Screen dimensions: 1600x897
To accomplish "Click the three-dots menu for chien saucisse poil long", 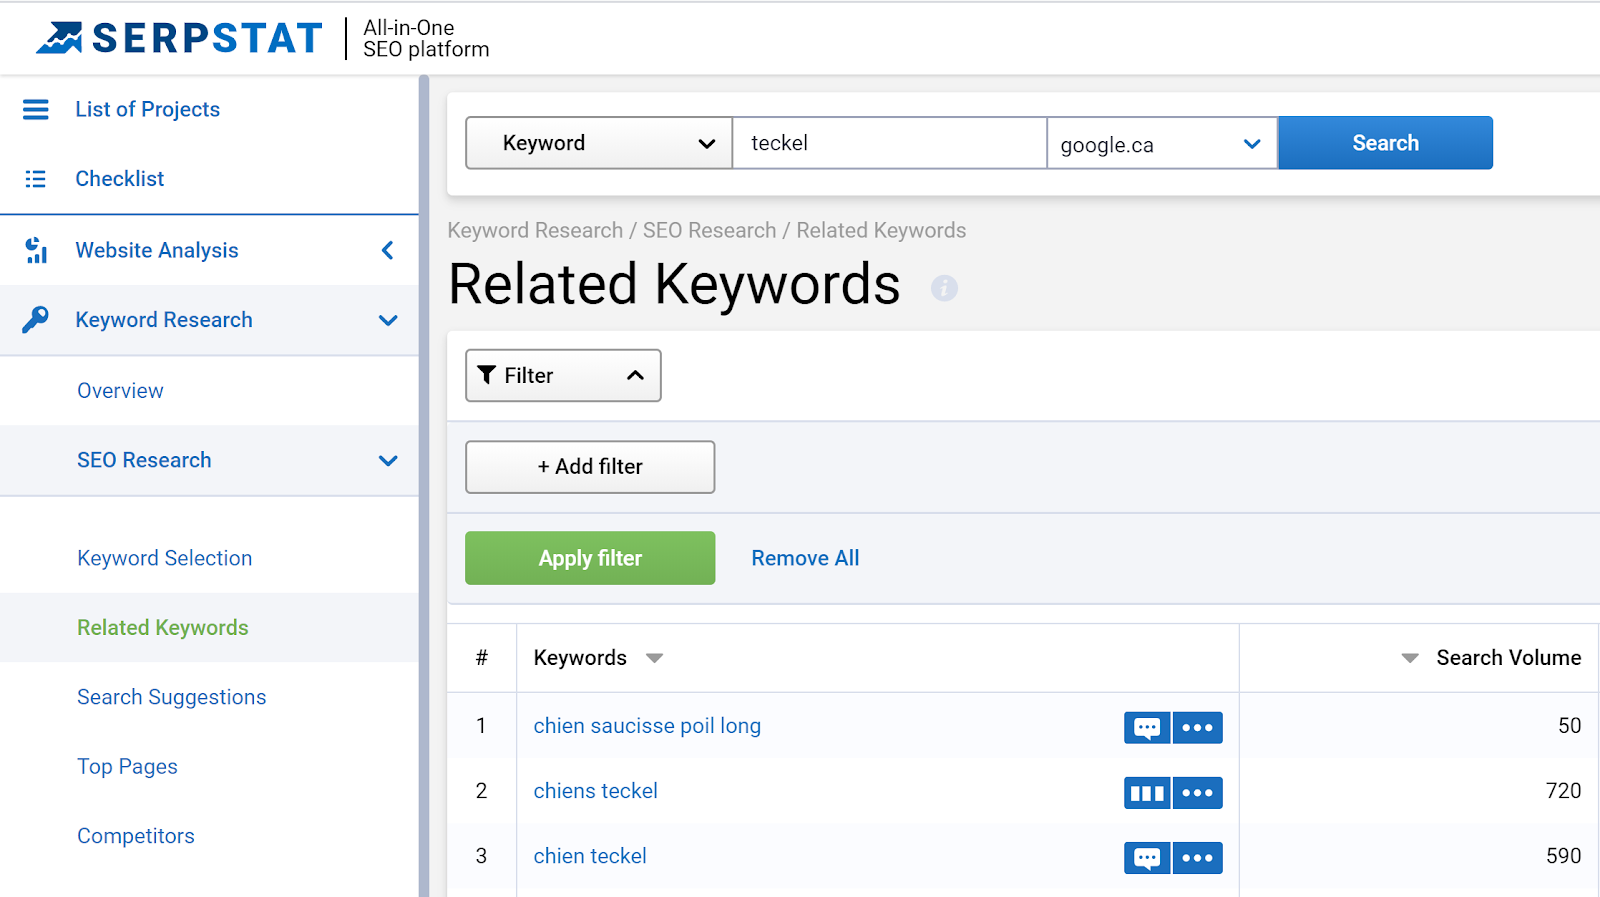I will [1198, 728].
